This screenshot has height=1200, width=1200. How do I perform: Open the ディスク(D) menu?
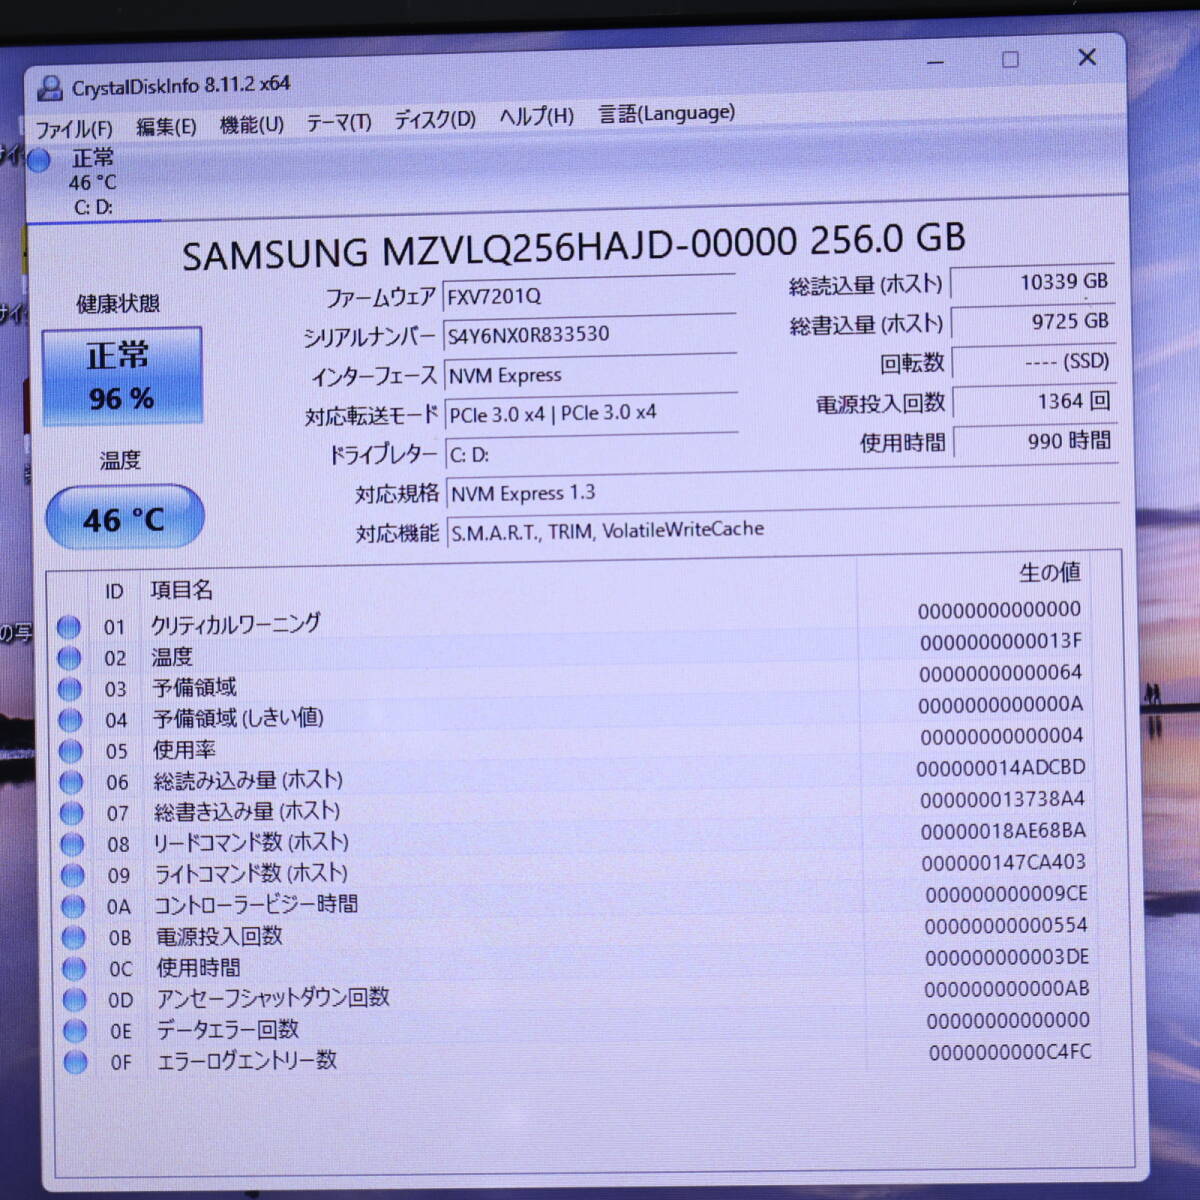pos(435,119)
